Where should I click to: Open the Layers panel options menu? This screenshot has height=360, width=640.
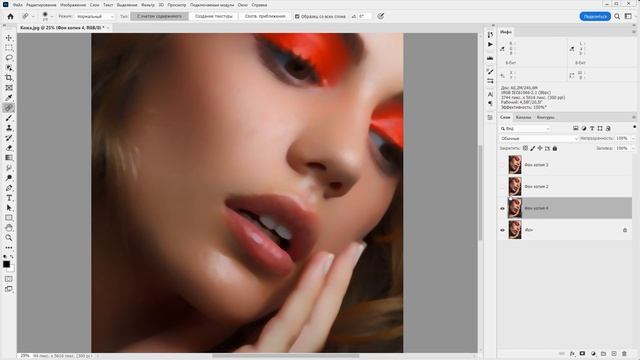634,118
